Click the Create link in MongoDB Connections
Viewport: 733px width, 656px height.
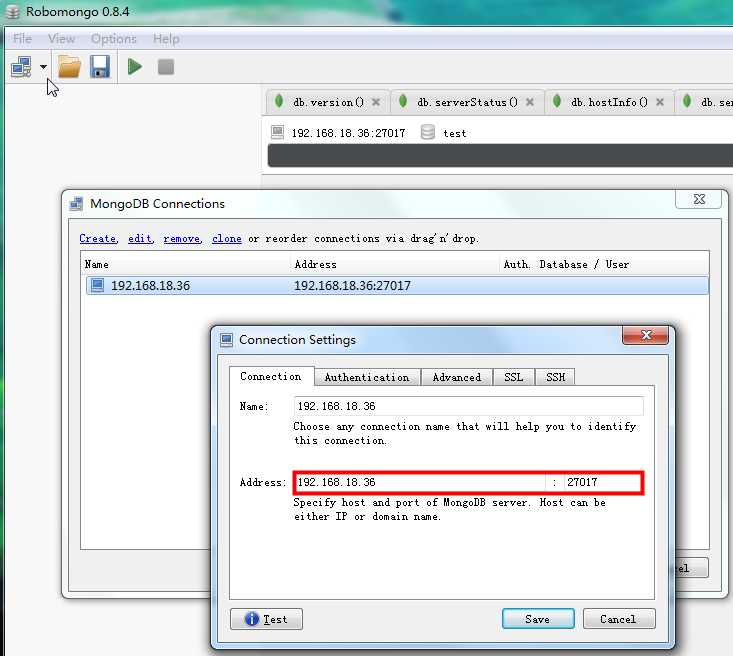98,238
